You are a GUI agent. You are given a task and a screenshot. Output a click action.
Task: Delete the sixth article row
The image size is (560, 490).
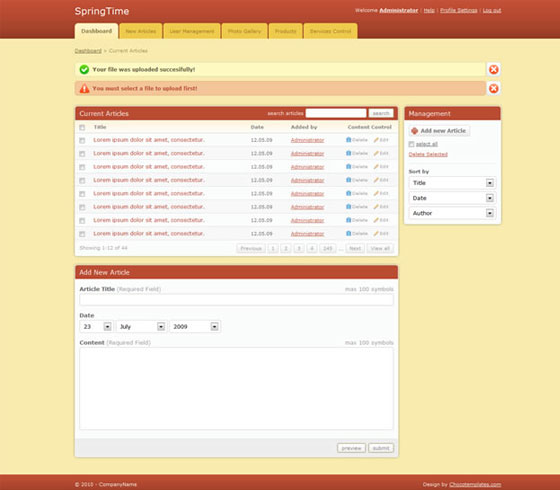(x=356, y=207)
